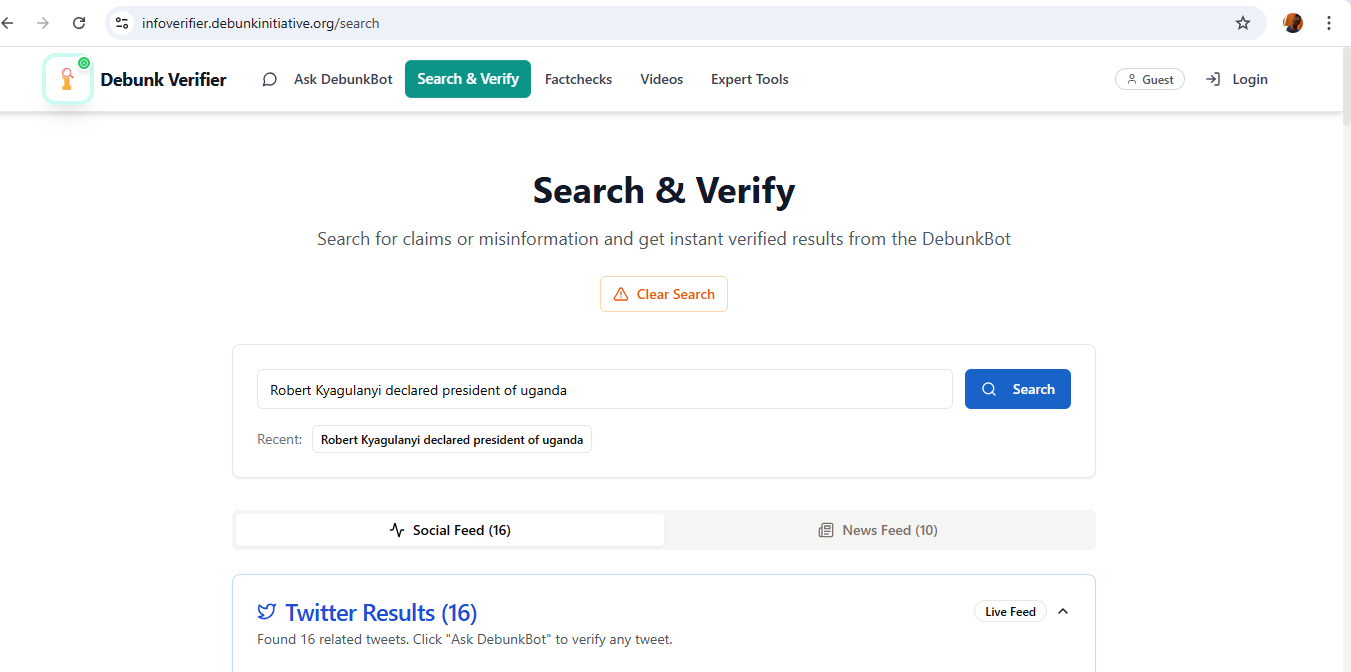Viewport: 1351px width, 672px height.
Task: Go to the Factchecks menu item
Action: tap(578, 79)
